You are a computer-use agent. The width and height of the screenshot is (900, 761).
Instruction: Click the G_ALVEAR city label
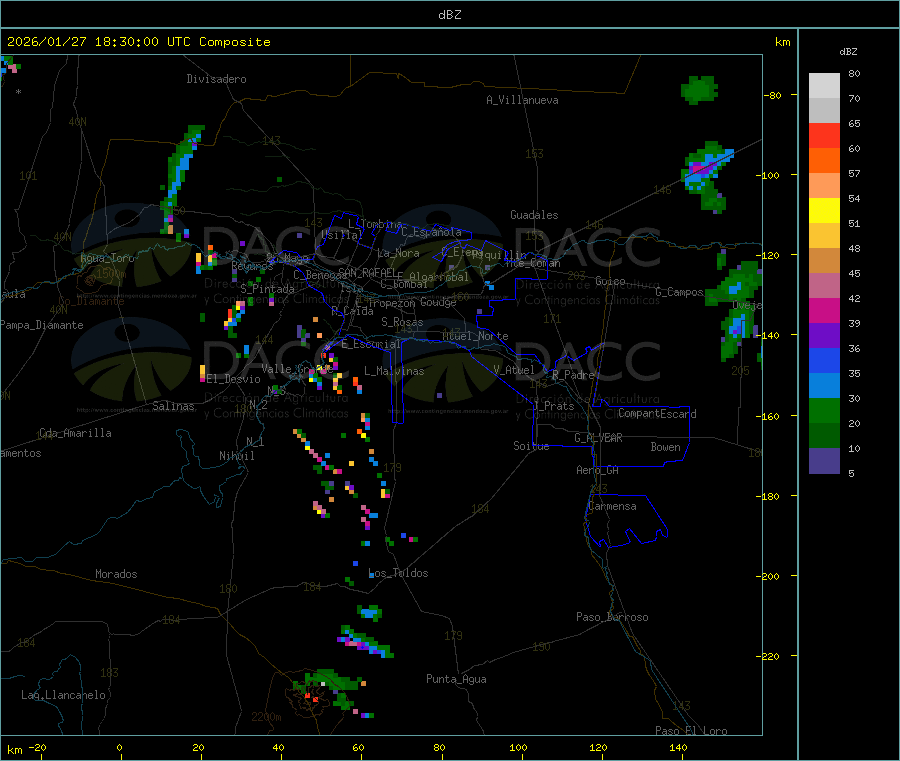(x=598, y=438)
